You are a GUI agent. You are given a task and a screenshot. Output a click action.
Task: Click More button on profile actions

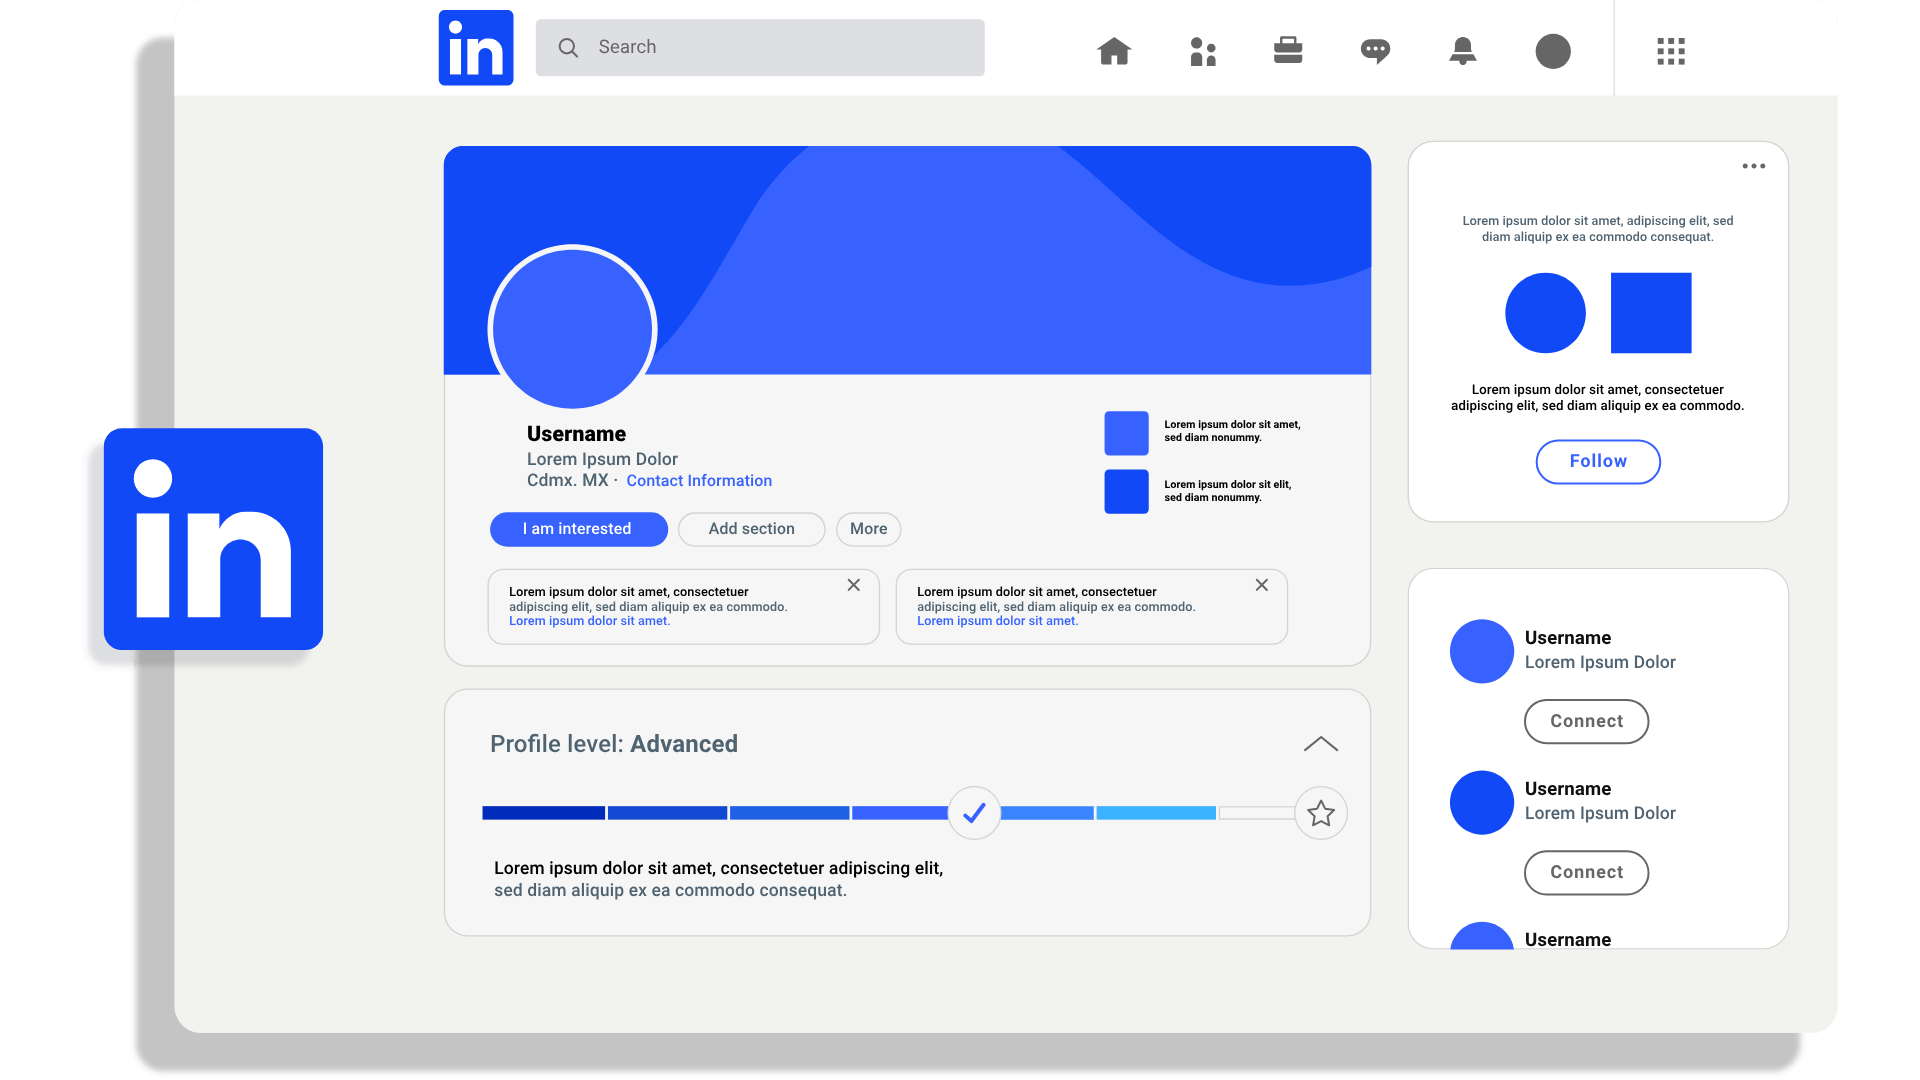pyautogui.click(x=866, y=527)
